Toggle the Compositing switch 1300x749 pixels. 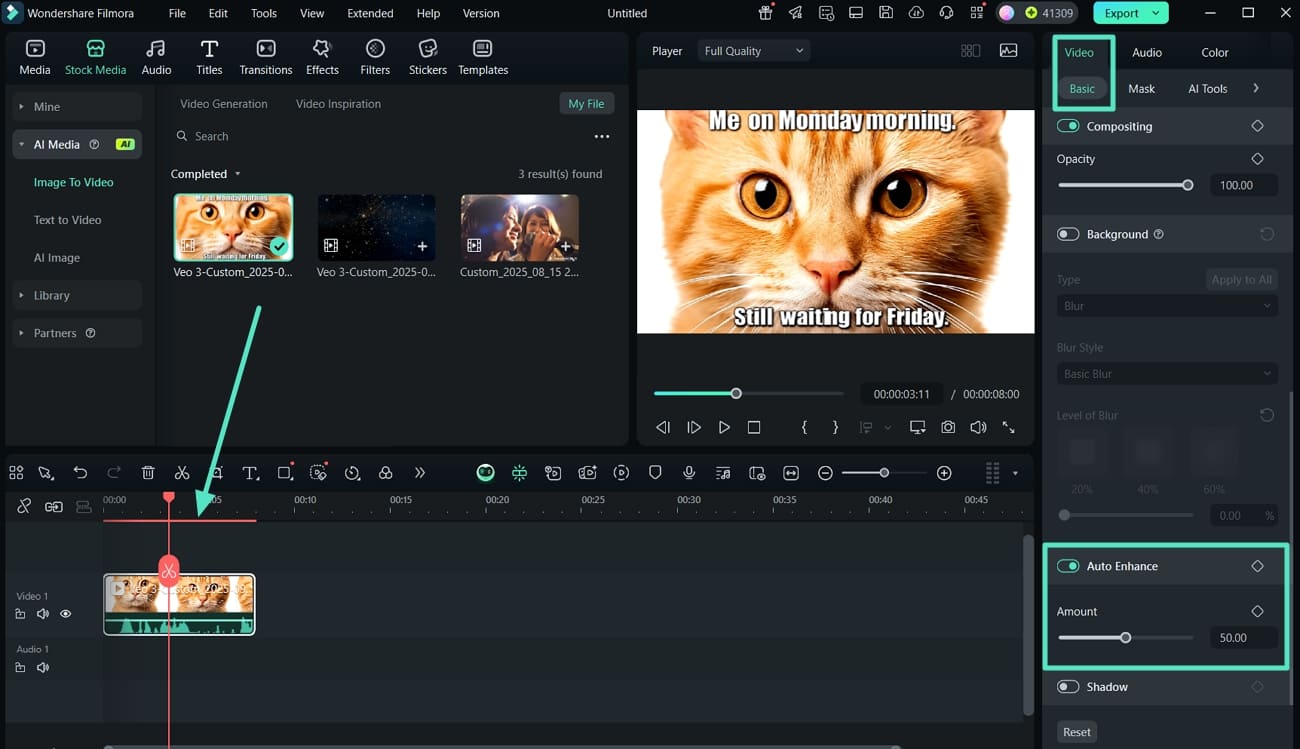[x=1068, y=126]
